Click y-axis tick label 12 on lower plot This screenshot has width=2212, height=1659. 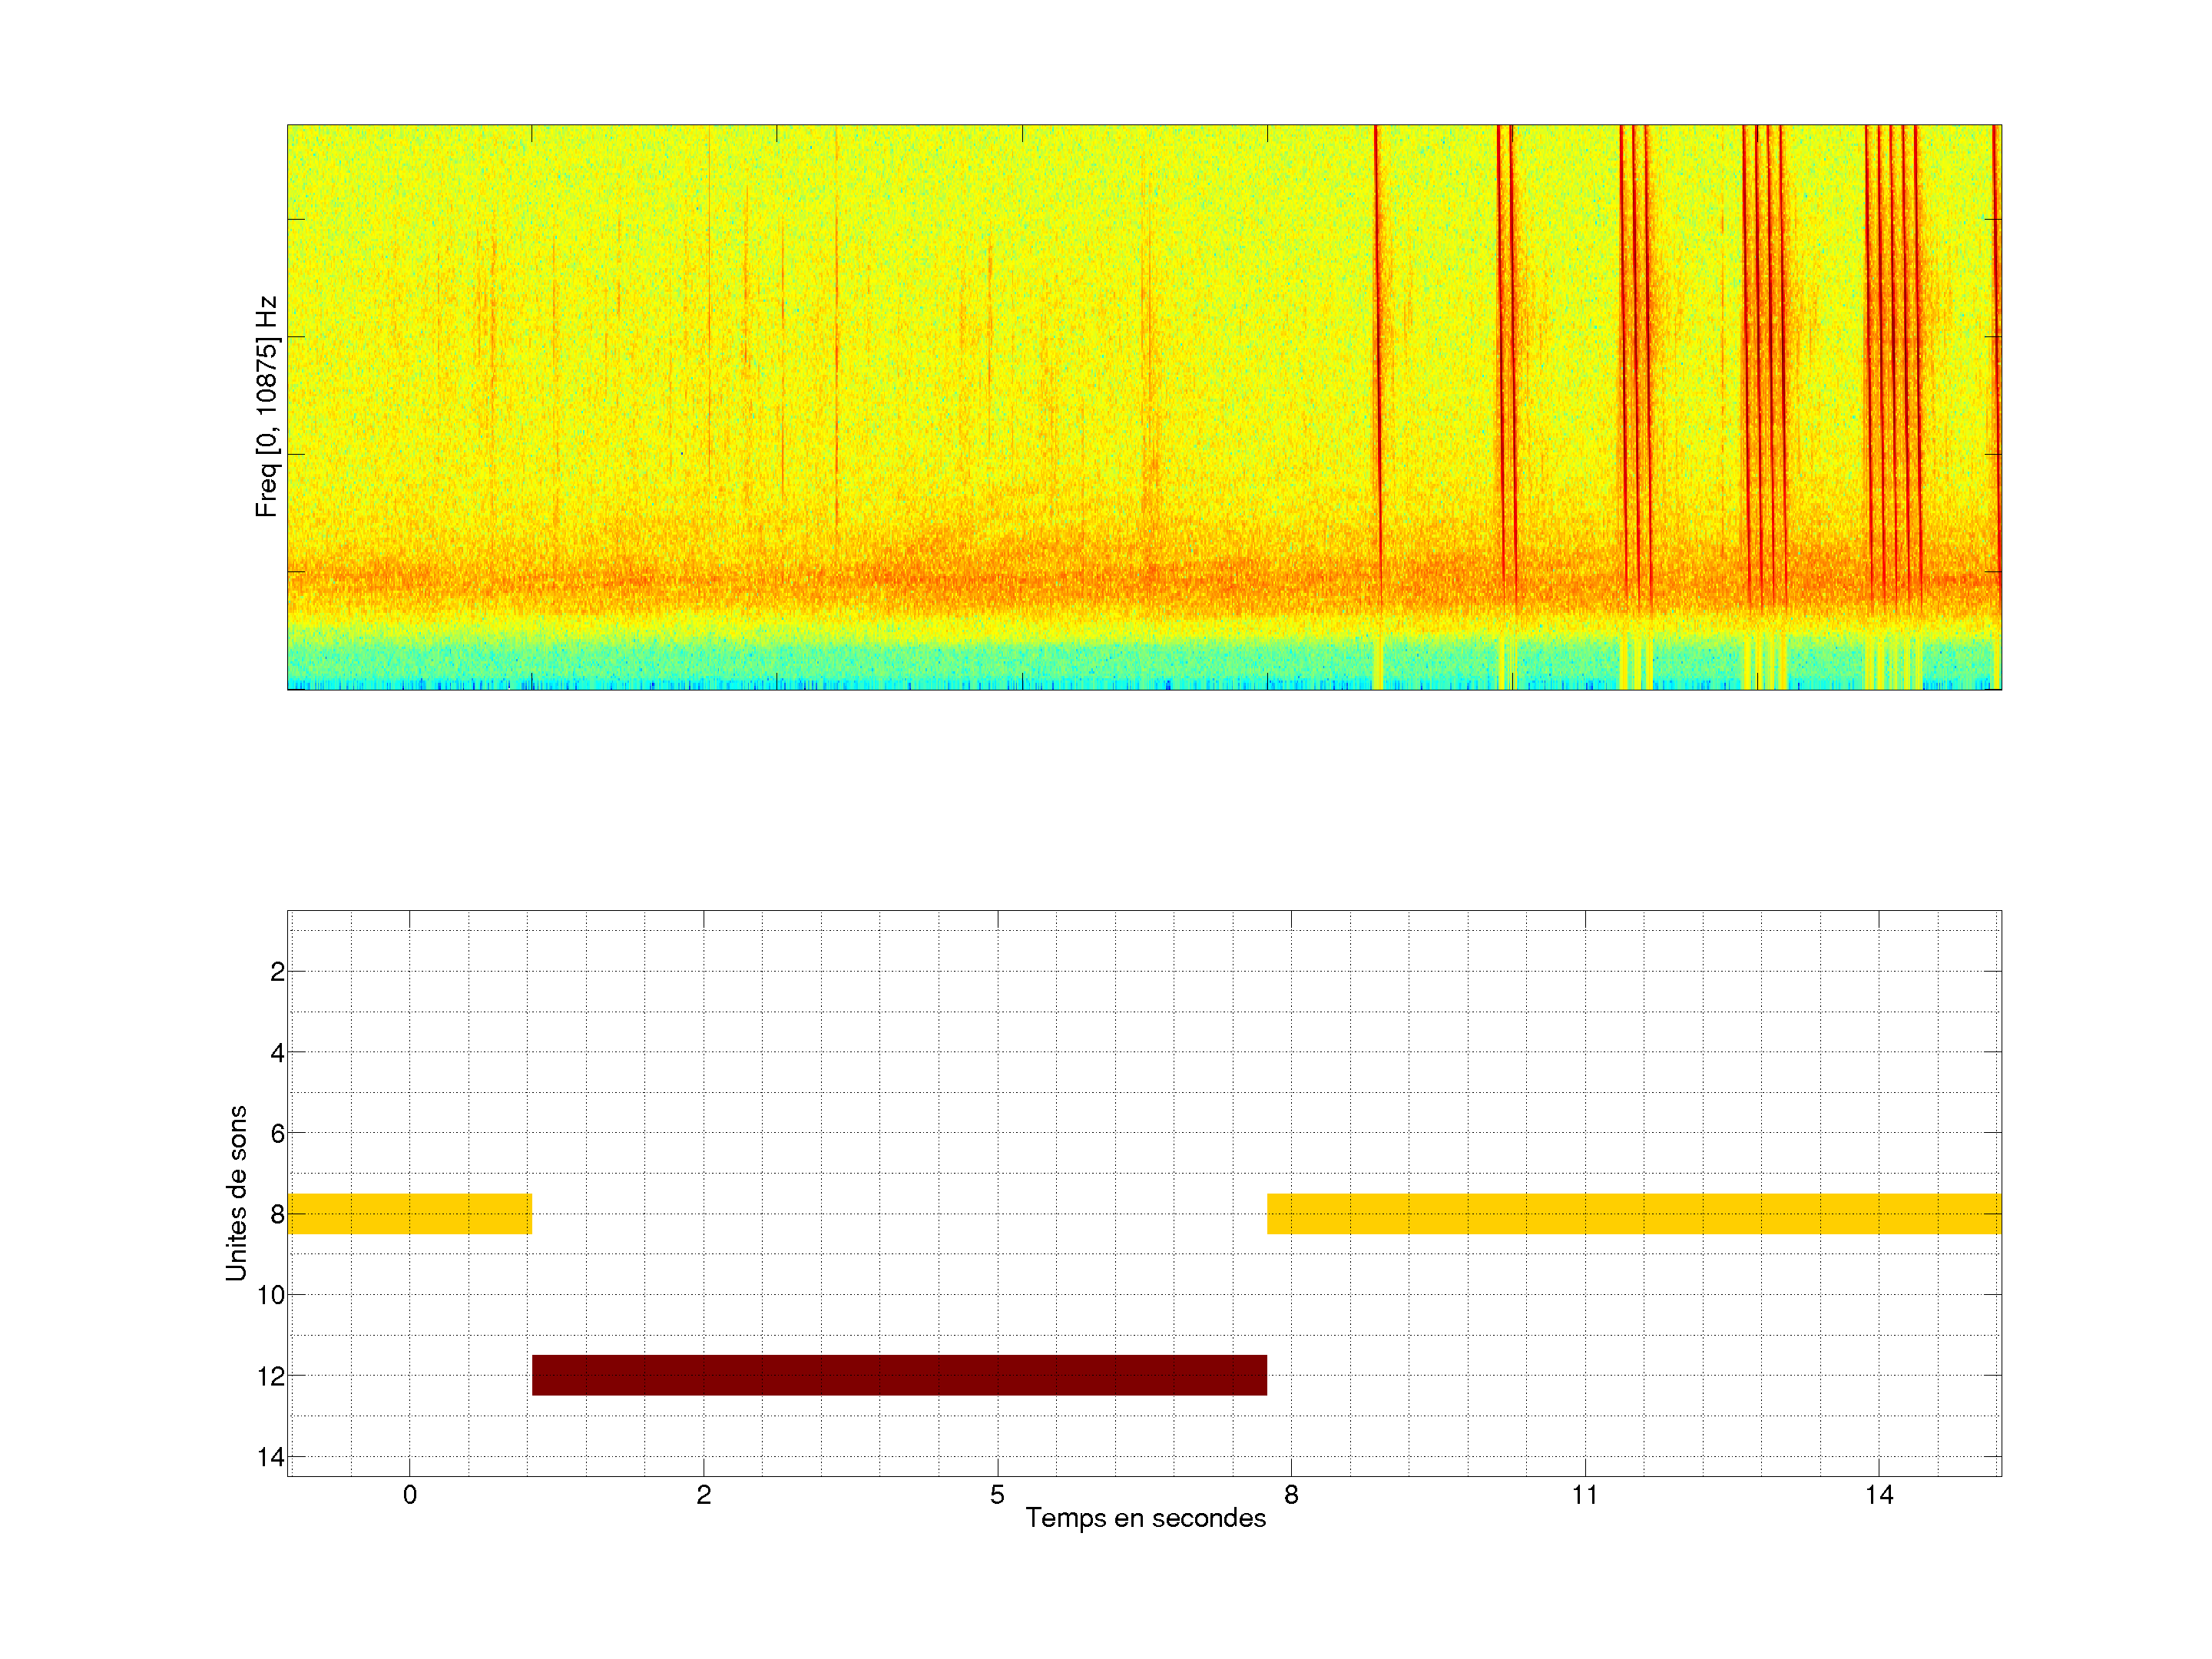click(270, 1376)
